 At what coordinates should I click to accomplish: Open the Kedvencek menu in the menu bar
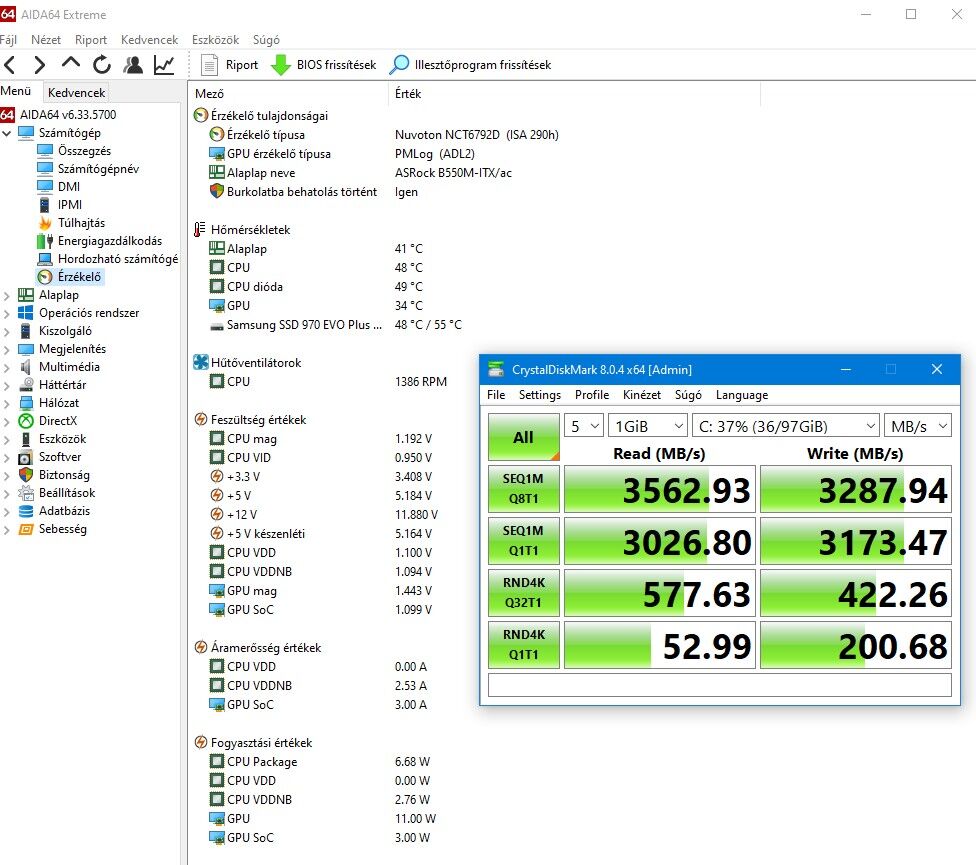click(x=149, y=40)
